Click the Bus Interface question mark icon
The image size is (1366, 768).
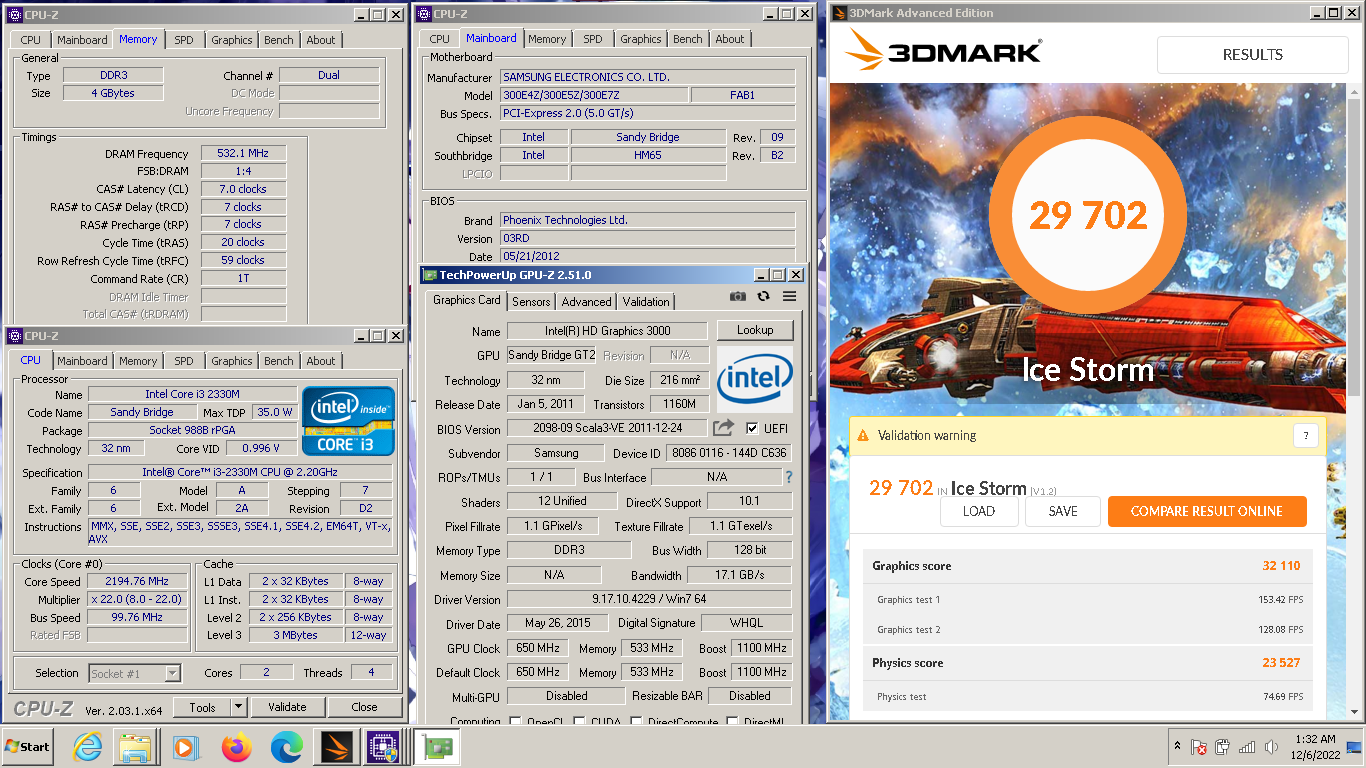click(x=789, y=477)
